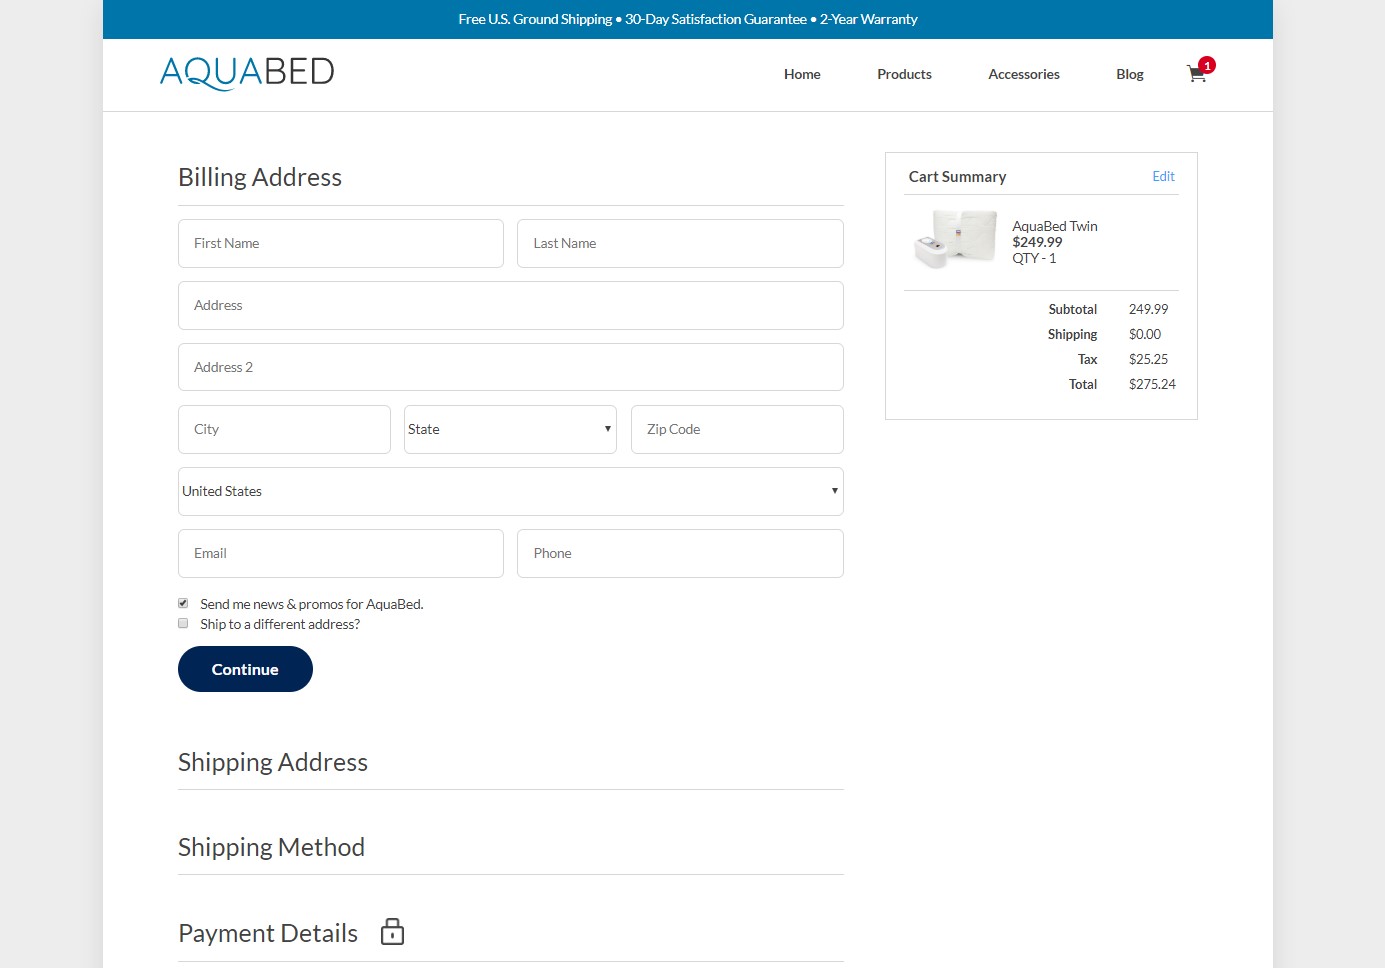1385x968 pixels.
Task: Click into the Address 2 field
Action: coord(511,367)
